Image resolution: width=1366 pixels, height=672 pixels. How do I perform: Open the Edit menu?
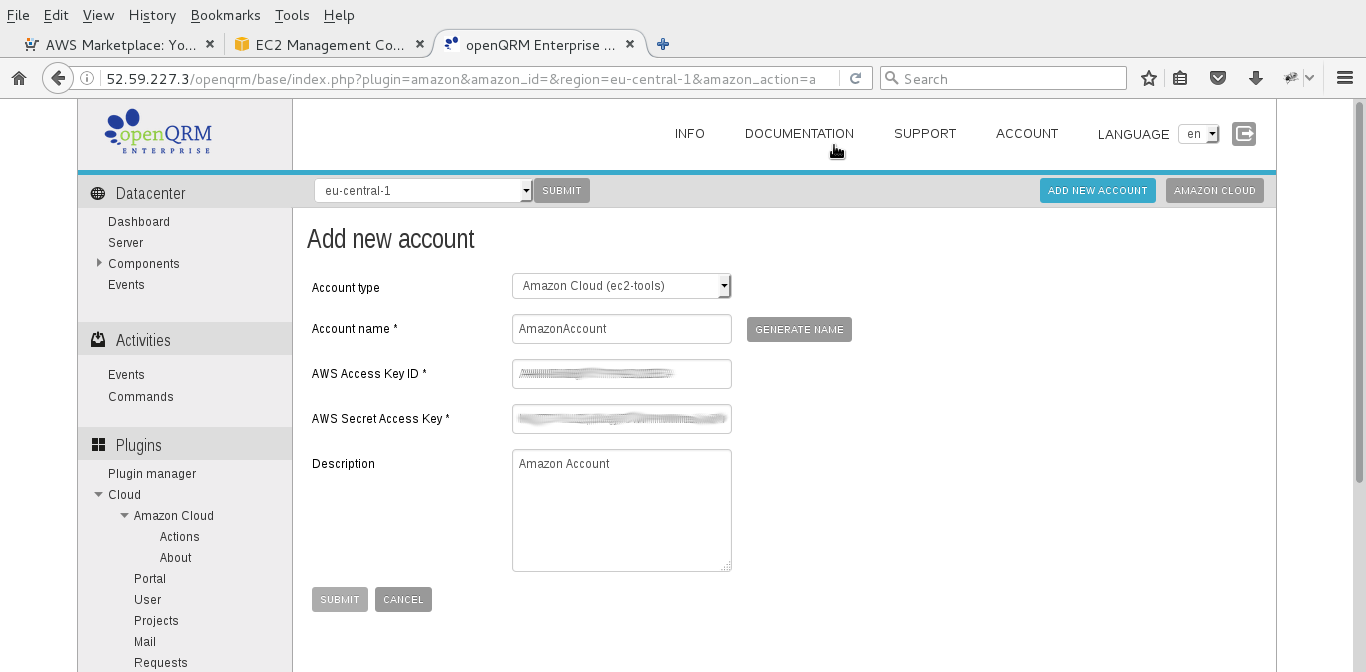coord(56,15)
